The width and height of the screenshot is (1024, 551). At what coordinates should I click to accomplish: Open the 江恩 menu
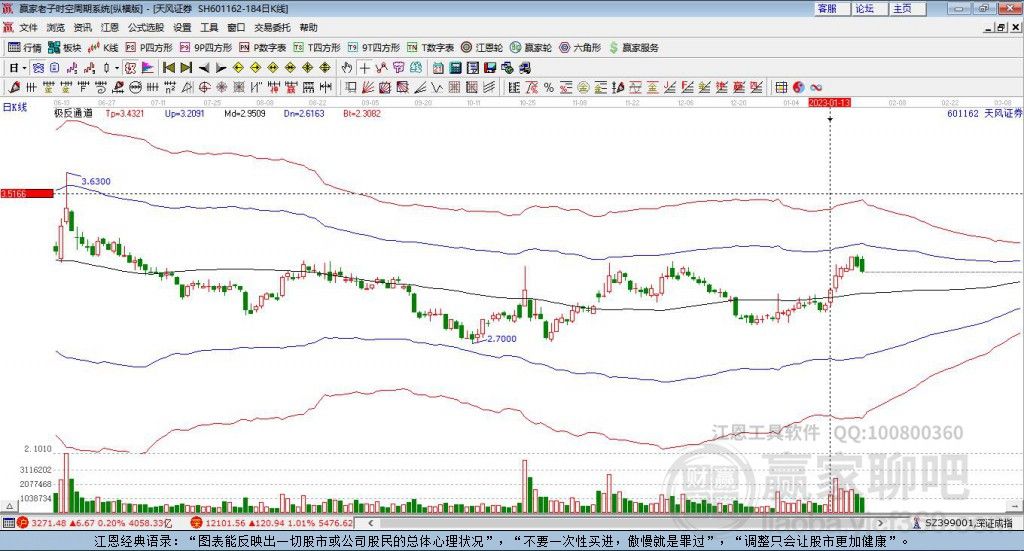(x=109, y=28)
